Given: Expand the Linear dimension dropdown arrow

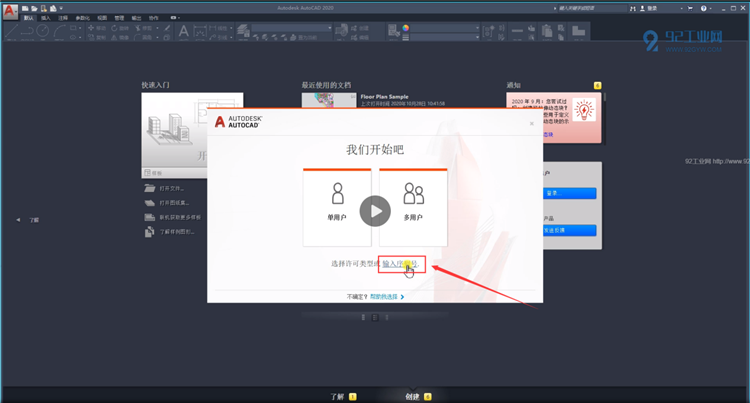Looking at the screenshot, I should pos(231,28).
